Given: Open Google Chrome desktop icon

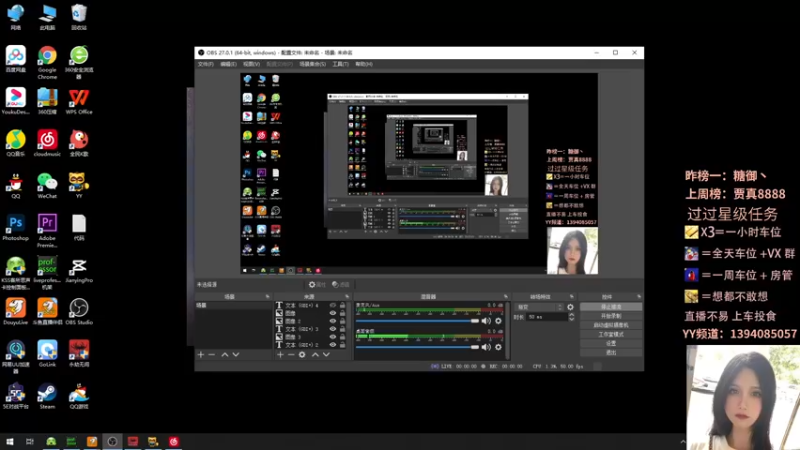Looking at the screenshot, I should 47,62.
